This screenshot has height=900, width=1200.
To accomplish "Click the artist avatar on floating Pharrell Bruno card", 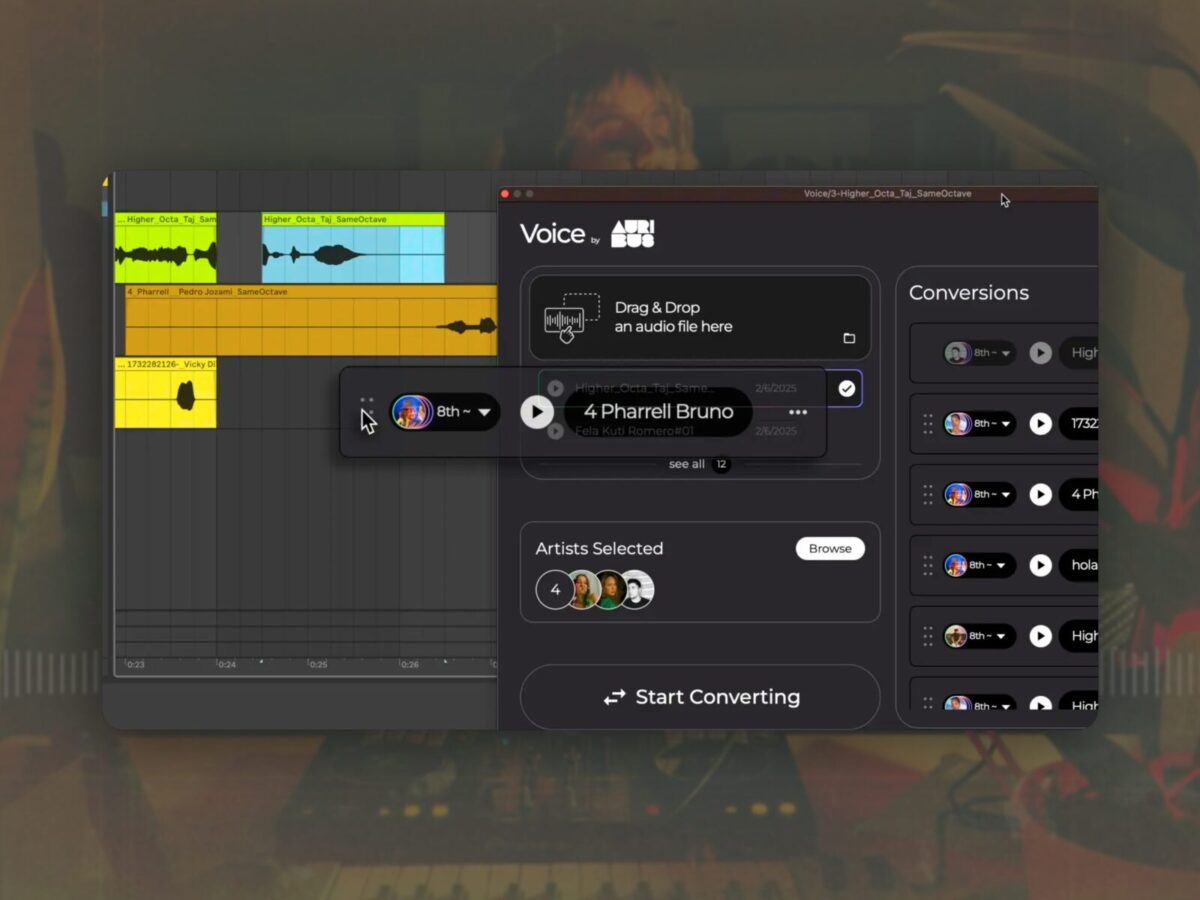I will click(412, 411).
